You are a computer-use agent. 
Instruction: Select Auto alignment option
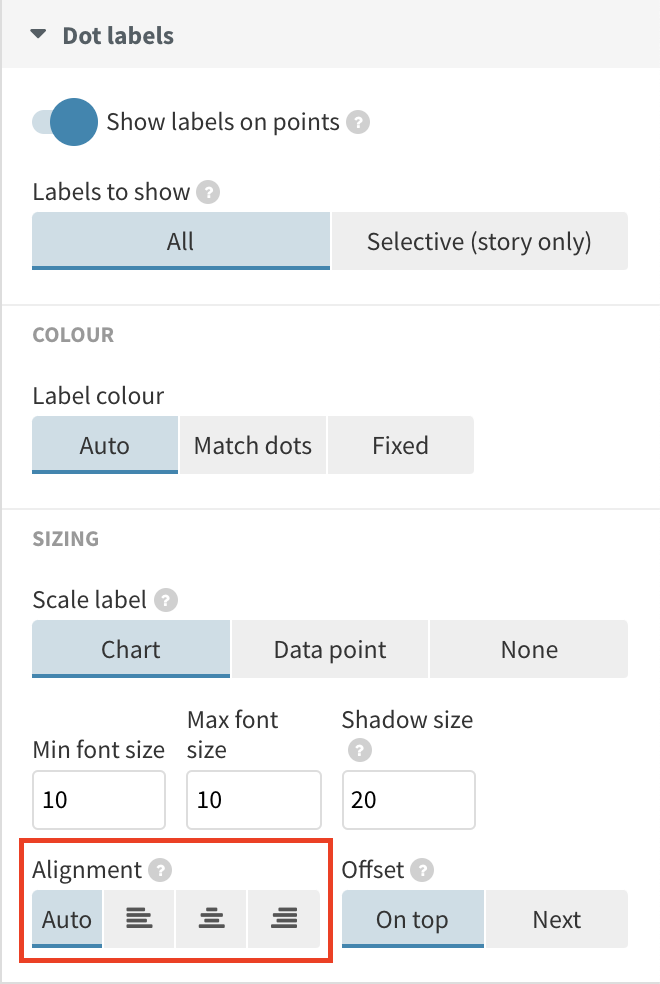point(67,919)
